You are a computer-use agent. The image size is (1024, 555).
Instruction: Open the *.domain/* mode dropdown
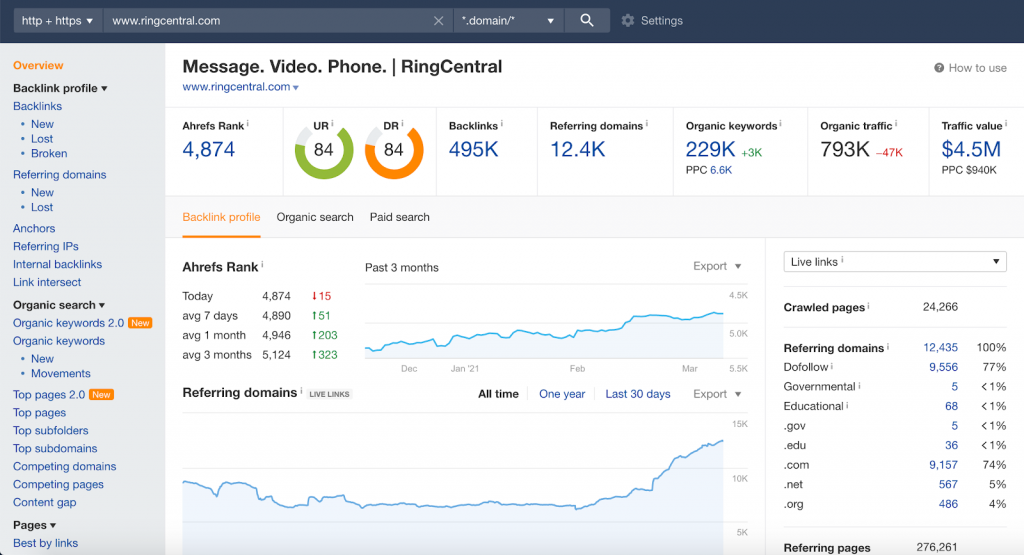508,20
